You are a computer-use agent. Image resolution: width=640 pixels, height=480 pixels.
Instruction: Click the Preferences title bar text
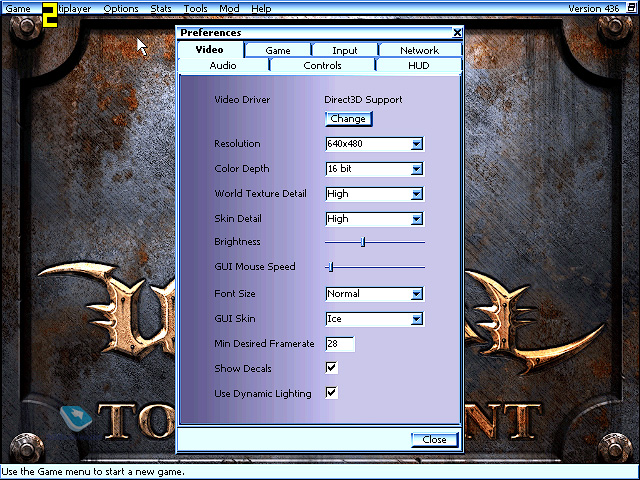(211, 33)
